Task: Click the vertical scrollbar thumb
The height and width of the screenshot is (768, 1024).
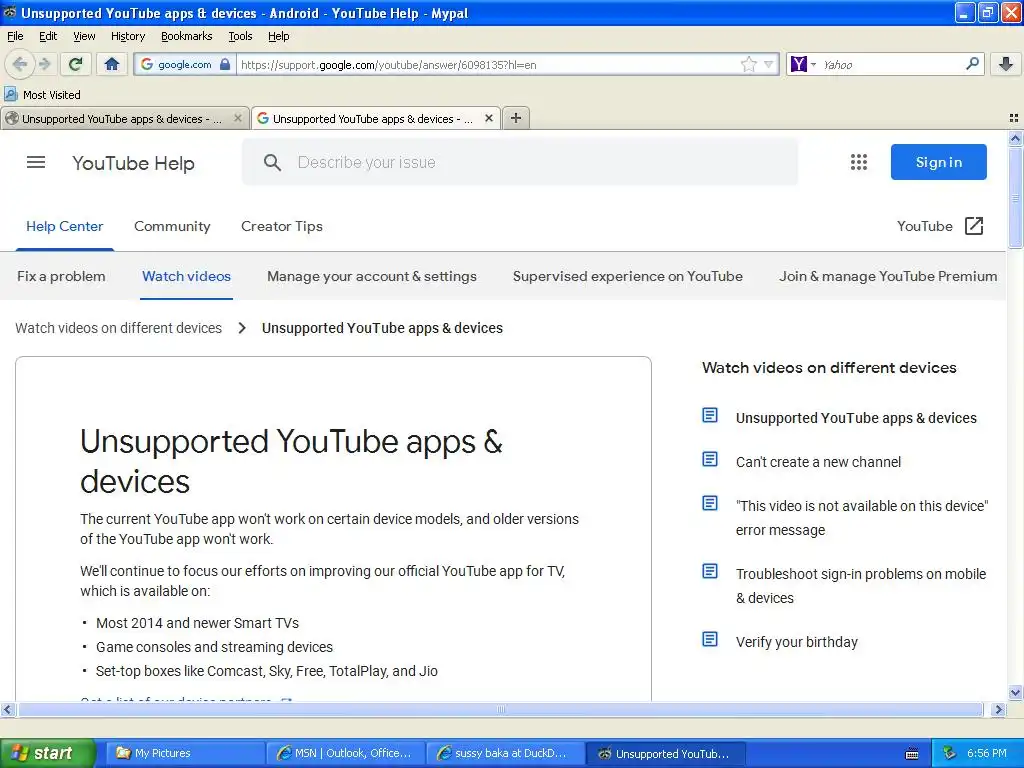Action: click(x=1015, y=198)
